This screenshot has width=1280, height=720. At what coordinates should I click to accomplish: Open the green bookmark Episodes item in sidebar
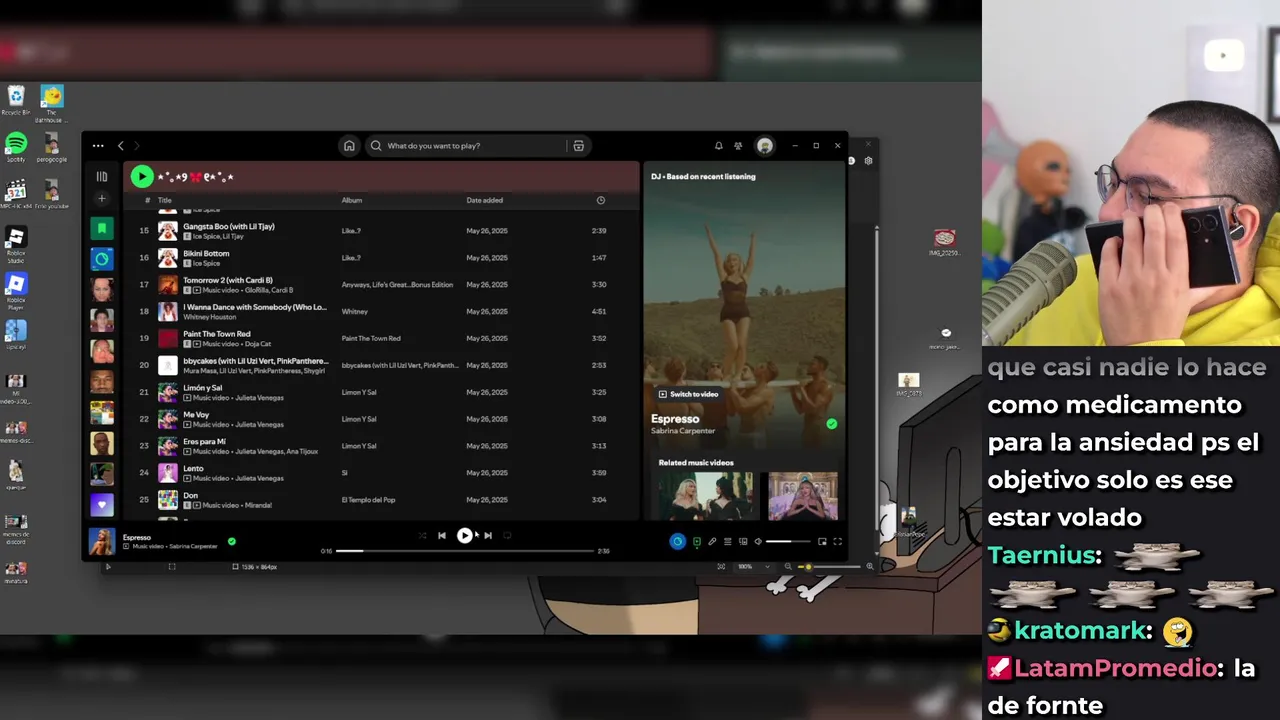101,229
